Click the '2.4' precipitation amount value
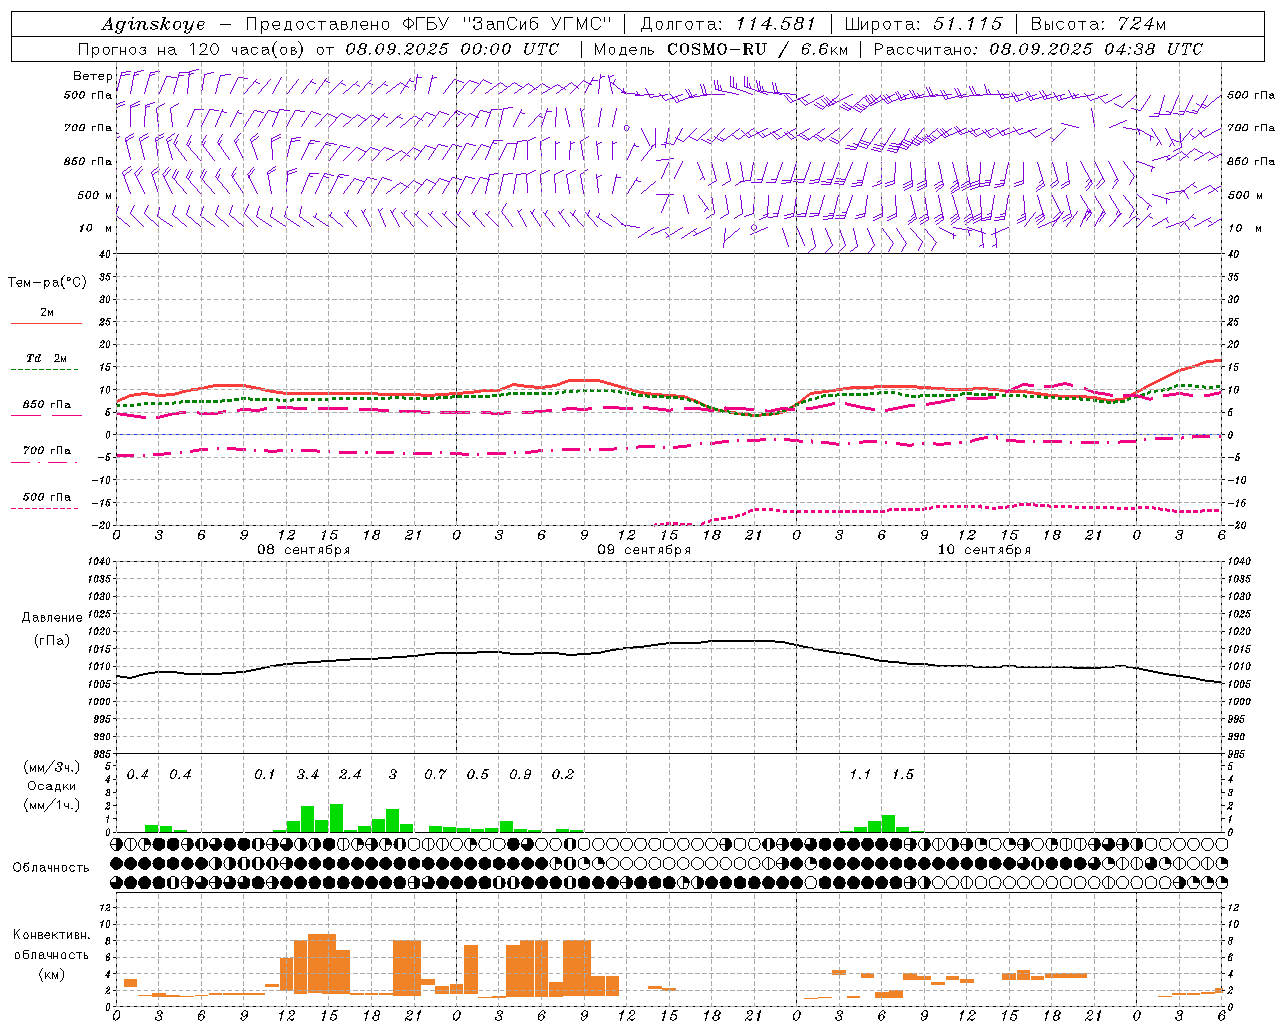 (350, 774)
